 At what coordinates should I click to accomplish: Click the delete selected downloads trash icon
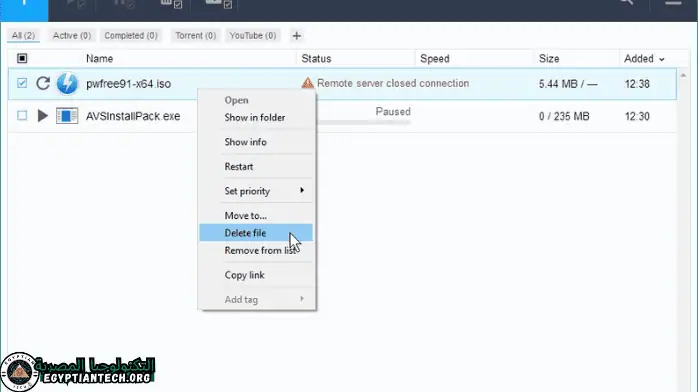(171, 4)
